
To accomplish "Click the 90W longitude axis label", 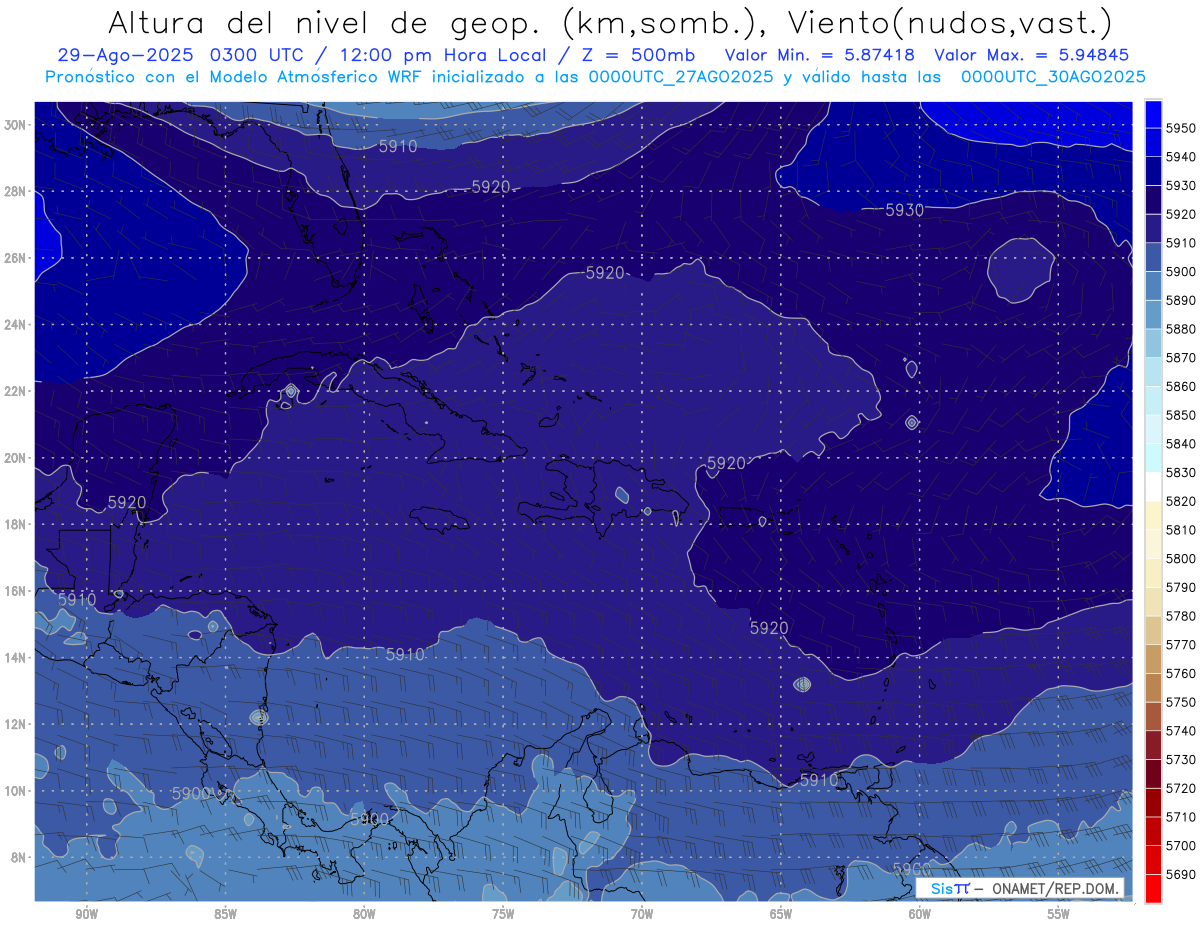I will click(x=86, y=914).
